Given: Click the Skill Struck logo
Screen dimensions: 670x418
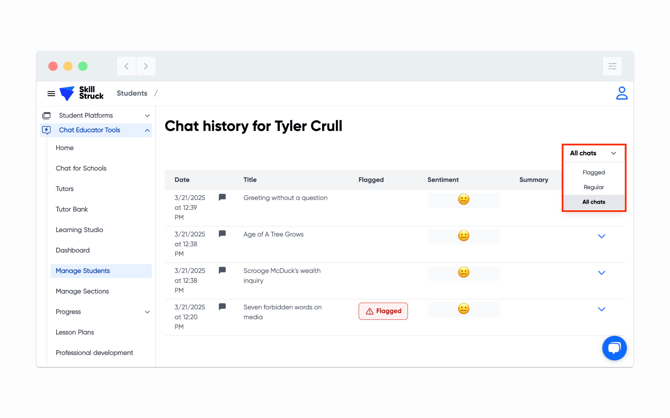Looking at the screenshot, I should [x=81, y=93].
